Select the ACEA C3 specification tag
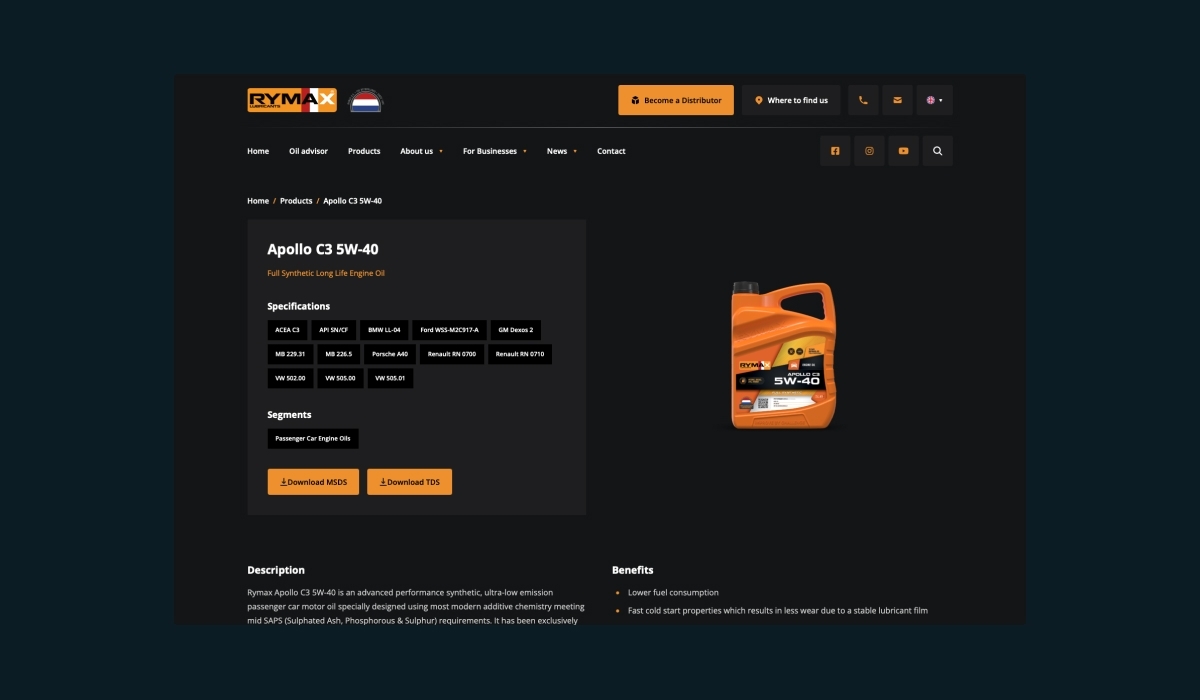Image resolution: width=1200 pixels, height=700 pixels. [x=287, y=329]
